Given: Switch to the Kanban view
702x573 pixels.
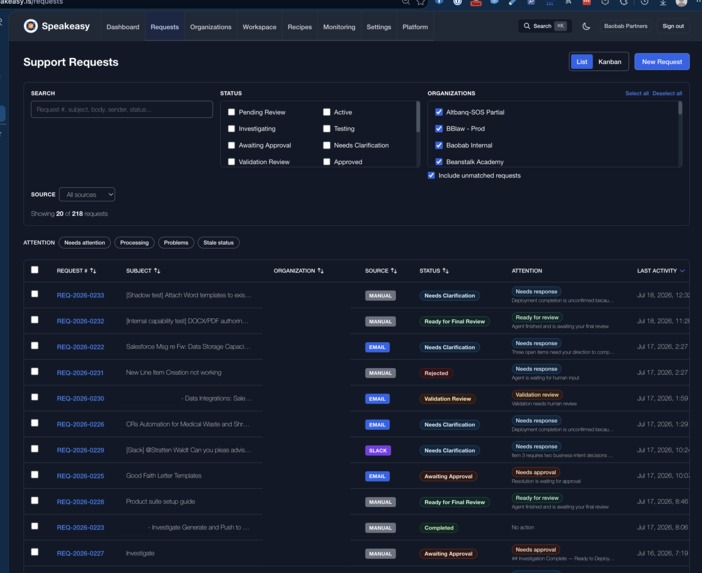Looking at the screenshot, I should [x=610, y=62].
